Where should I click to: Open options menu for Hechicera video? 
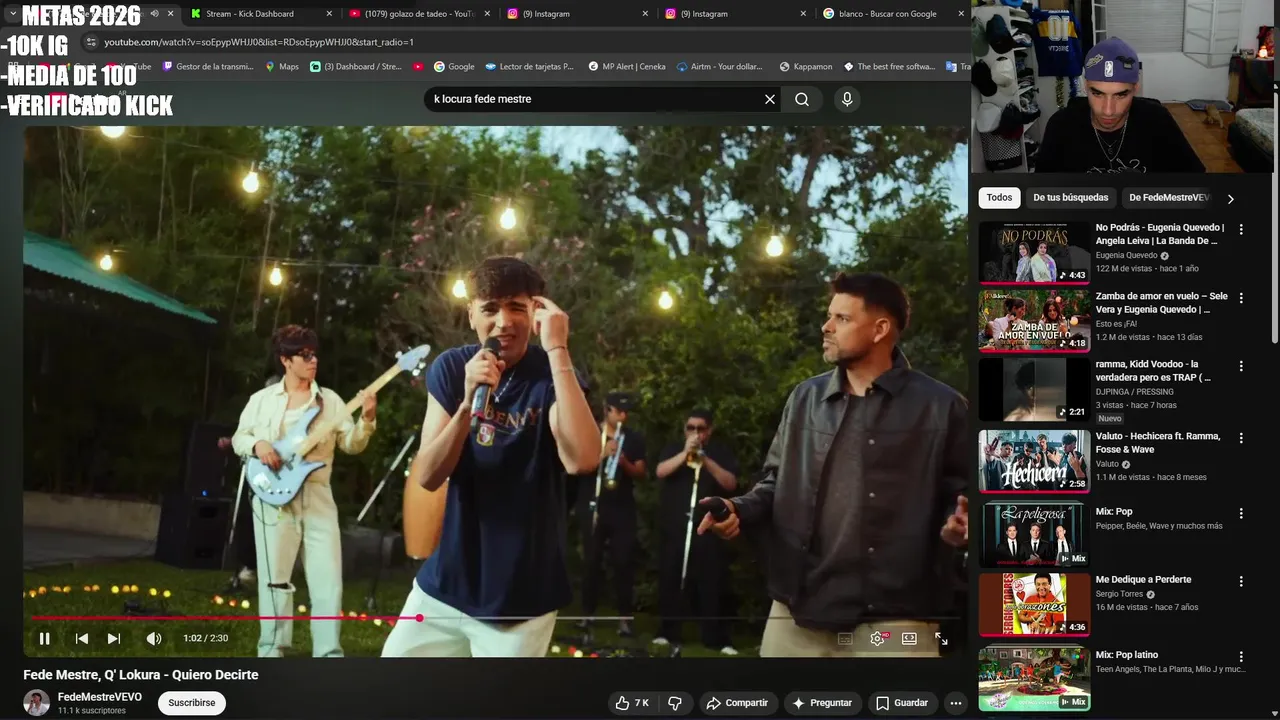[1241, 438]
